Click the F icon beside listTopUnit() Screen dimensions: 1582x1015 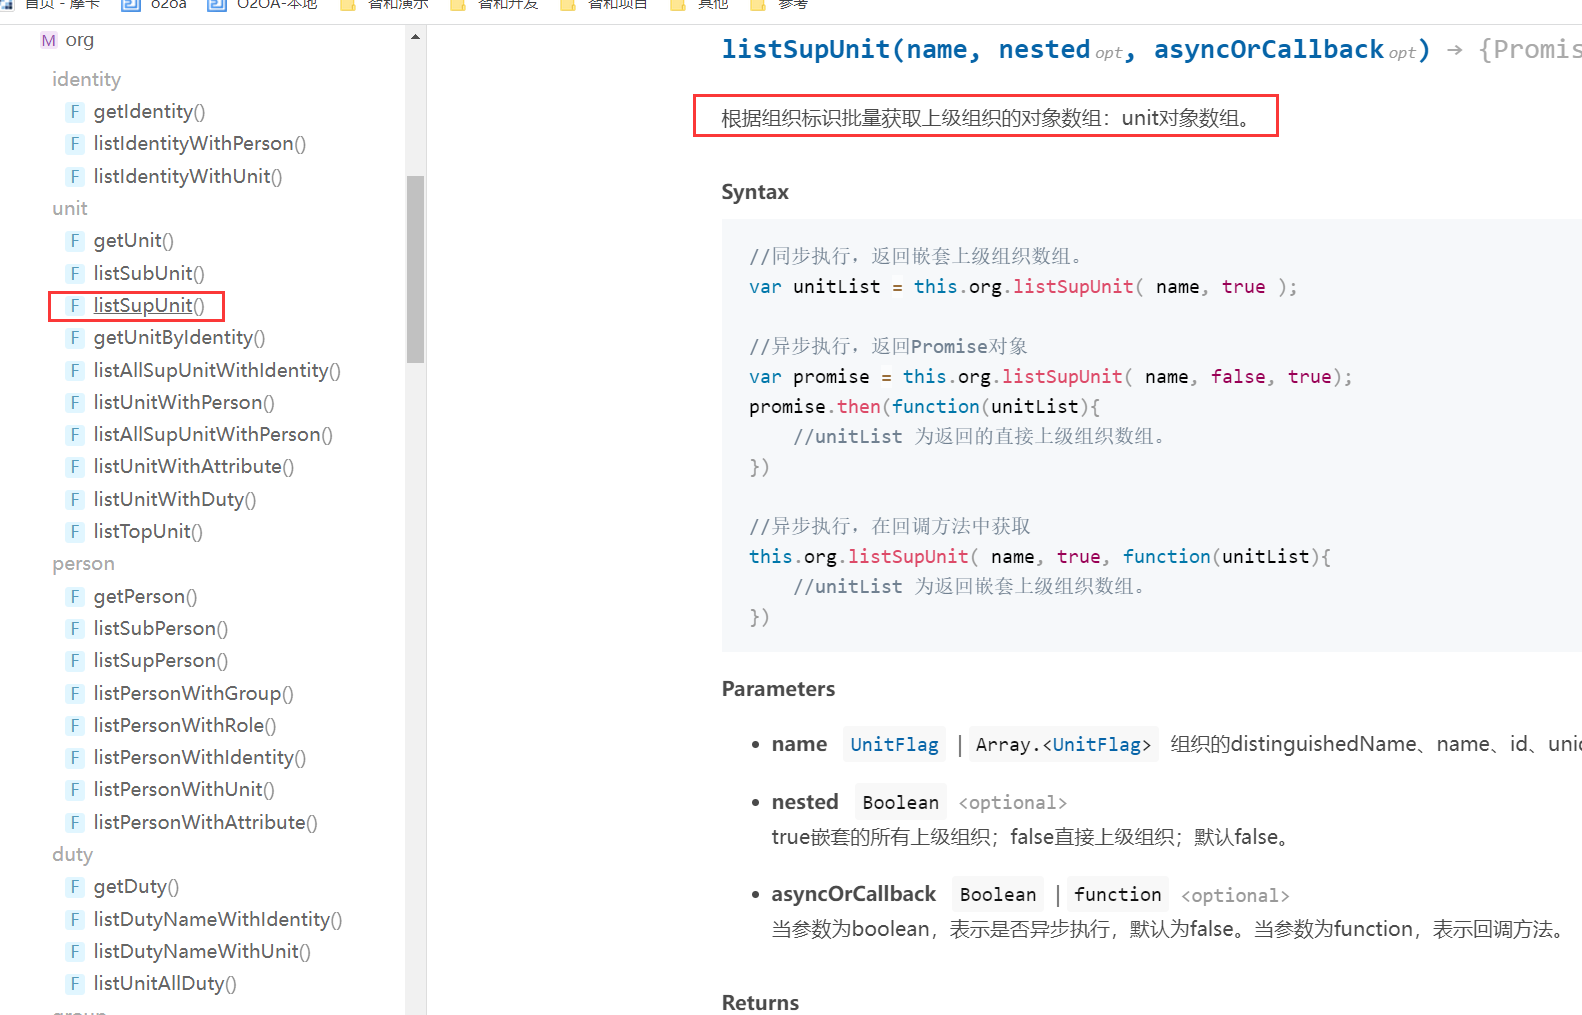pyautogui.click(x=75, y=532)
